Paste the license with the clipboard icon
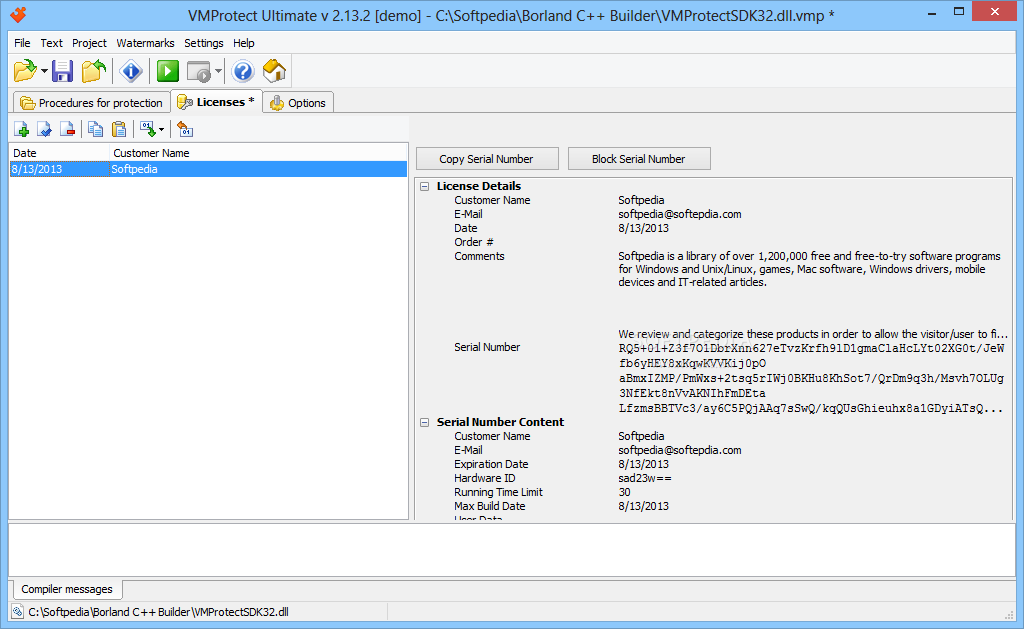 (119, 129)
